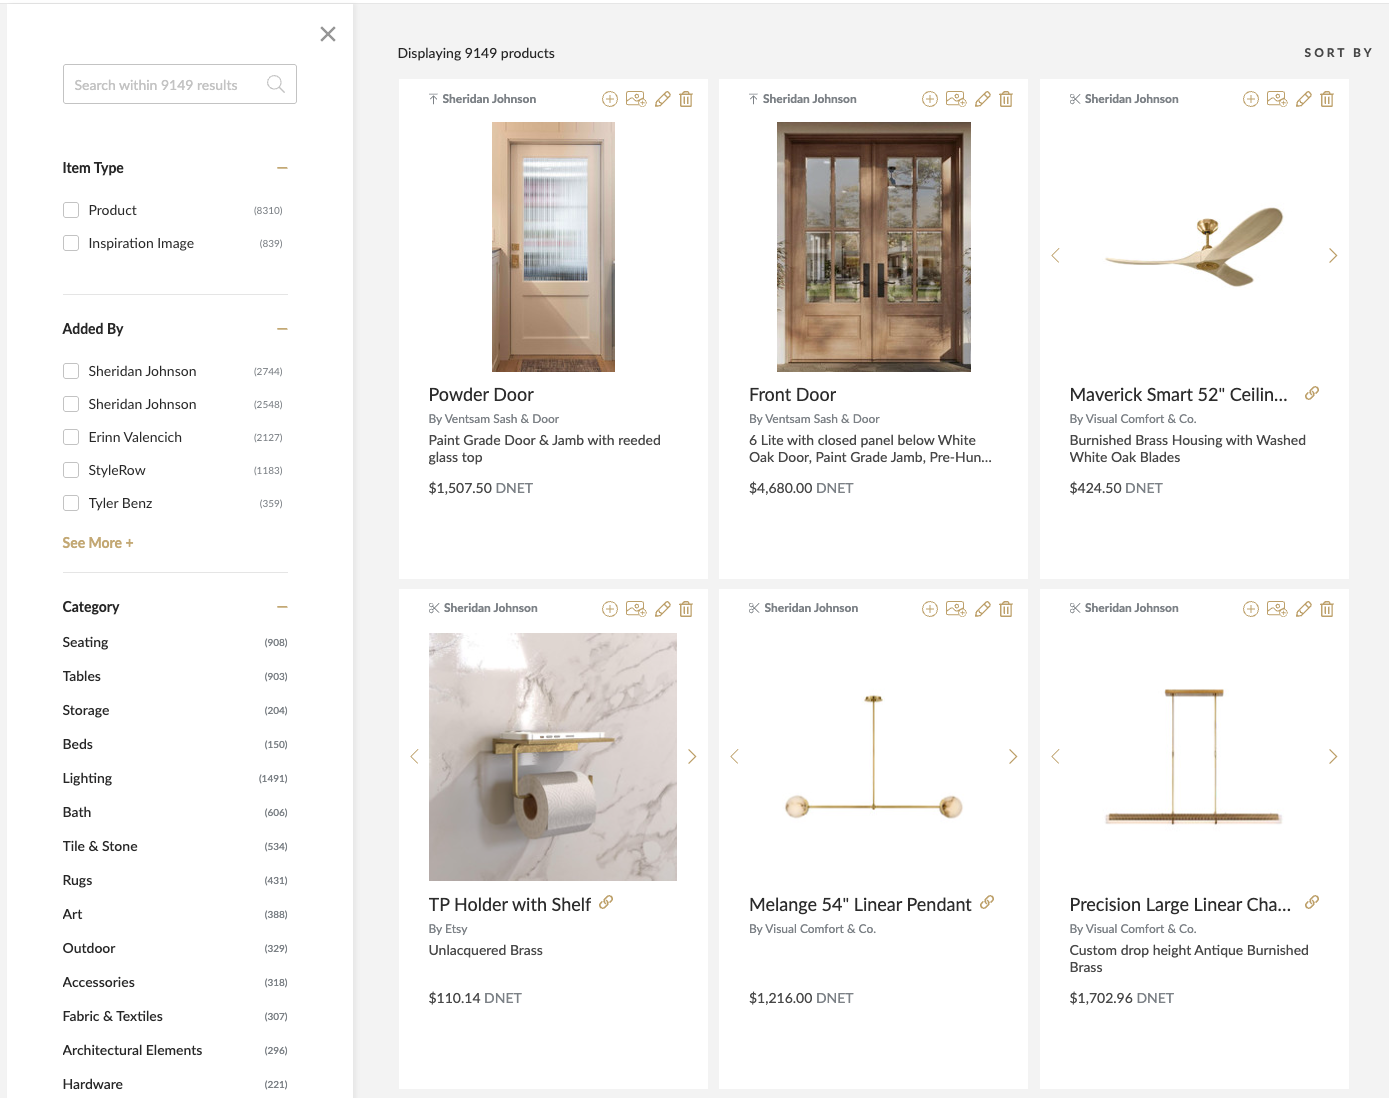Check Erin Valencich under Added By

coord(71,437)
